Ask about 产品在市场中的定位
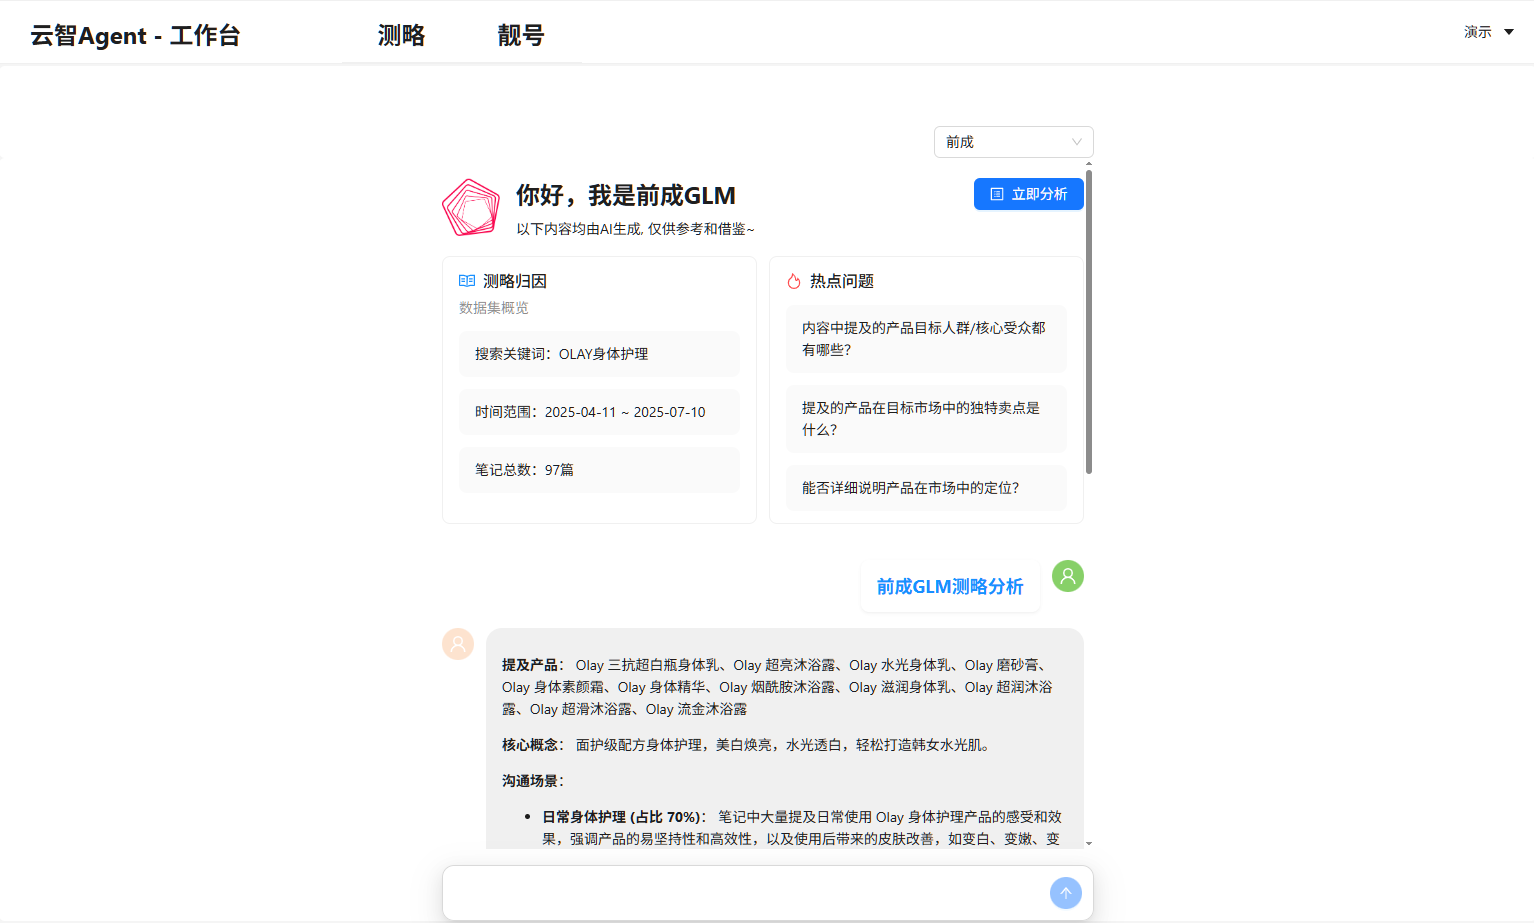The image size is (1534, 923). click(x=926, y=488)
